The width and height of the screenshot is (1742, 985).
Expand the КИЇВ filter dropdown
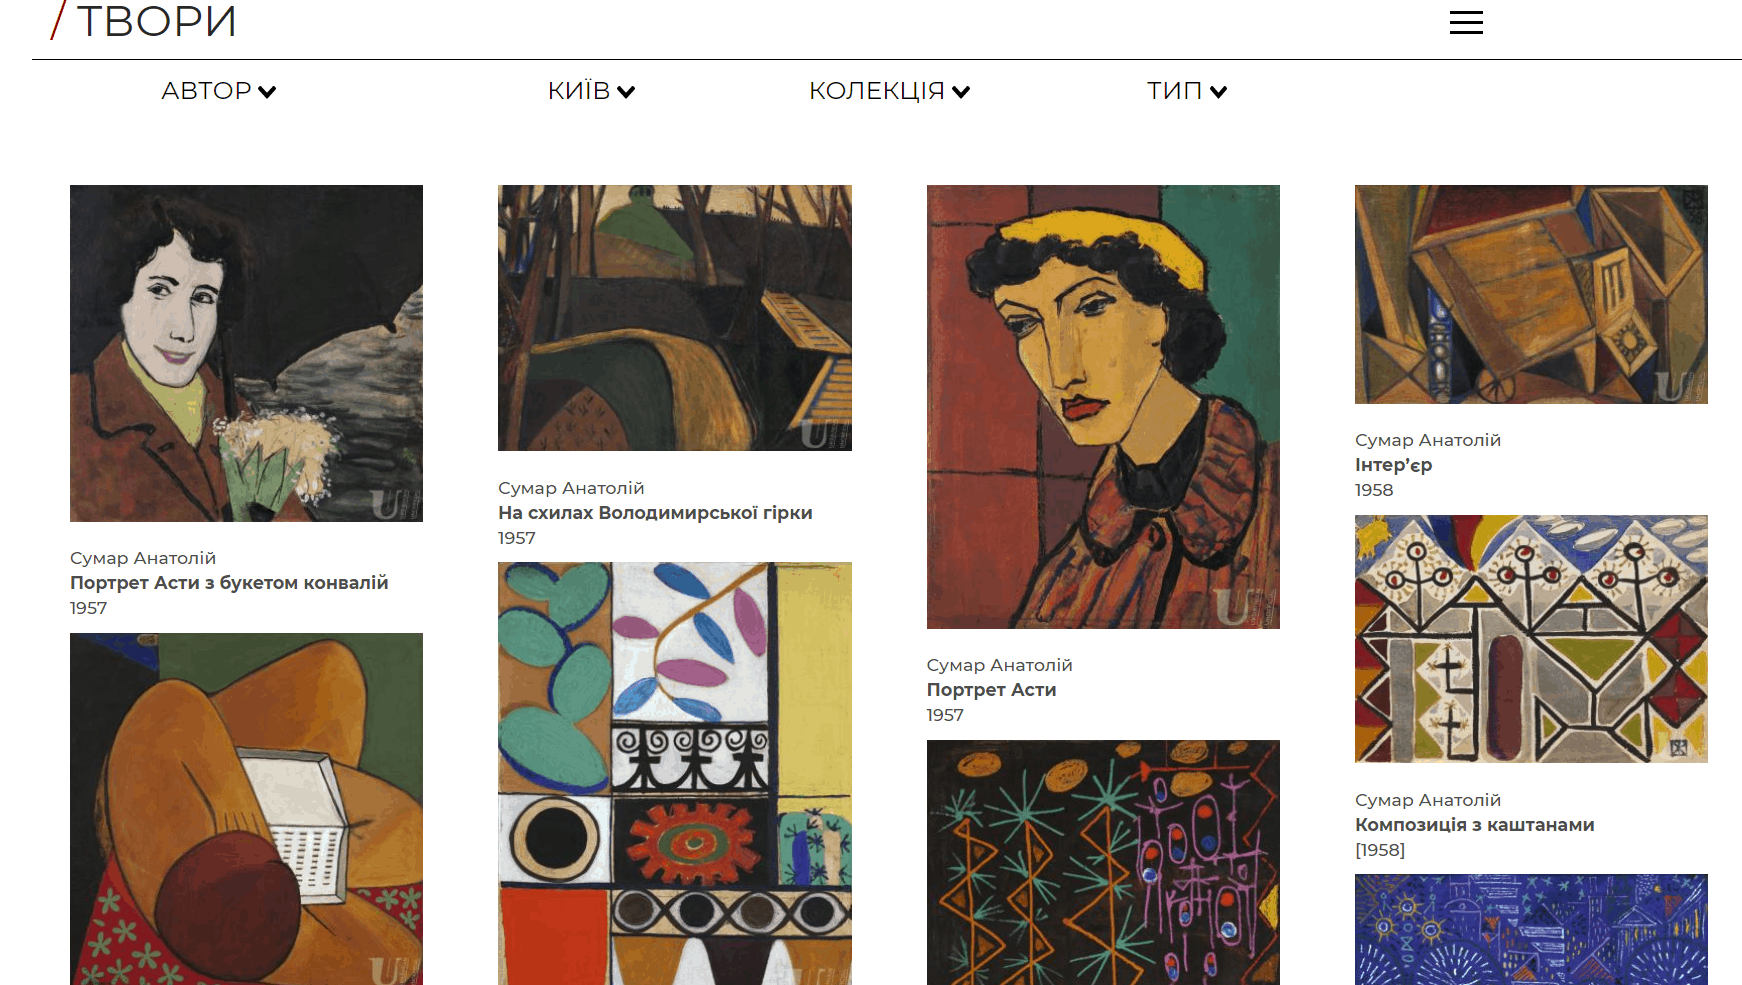pos(591,91)
